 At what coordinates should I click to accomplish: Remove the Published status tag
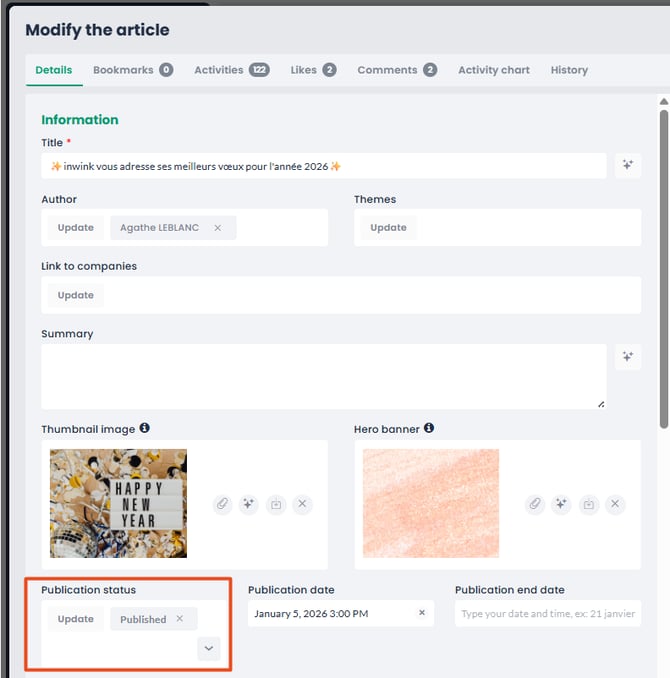180,619
